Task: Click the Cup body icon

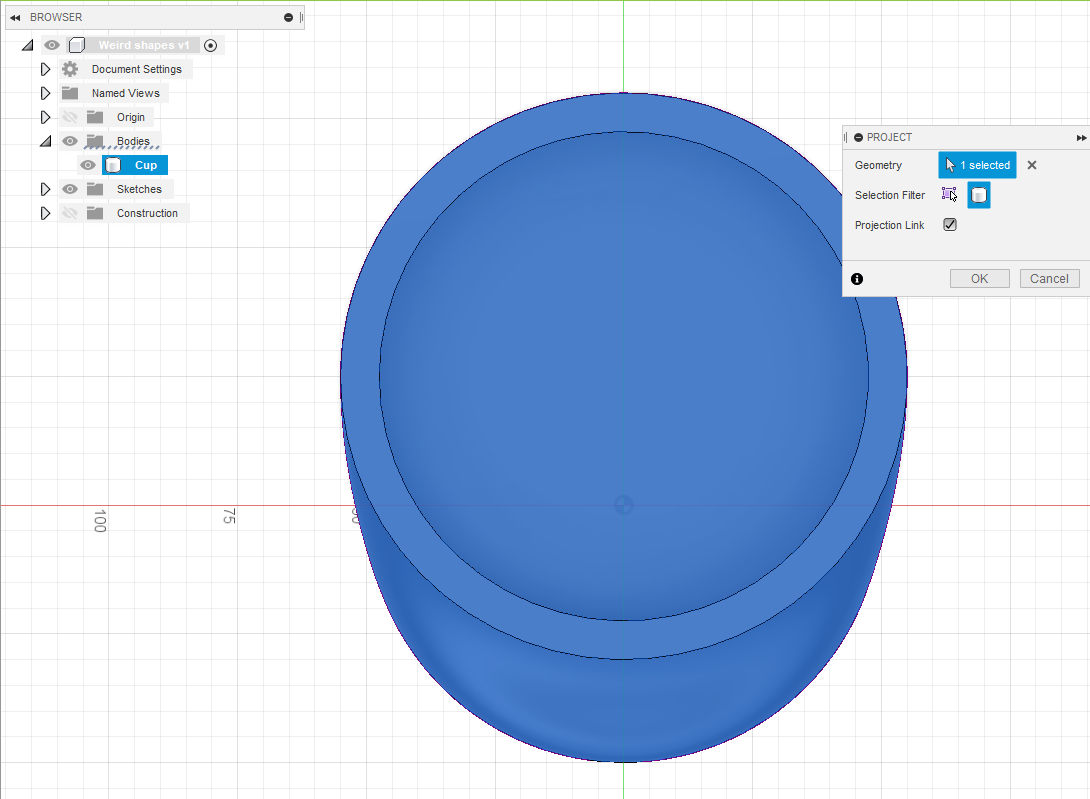Action: coord(113,165)
